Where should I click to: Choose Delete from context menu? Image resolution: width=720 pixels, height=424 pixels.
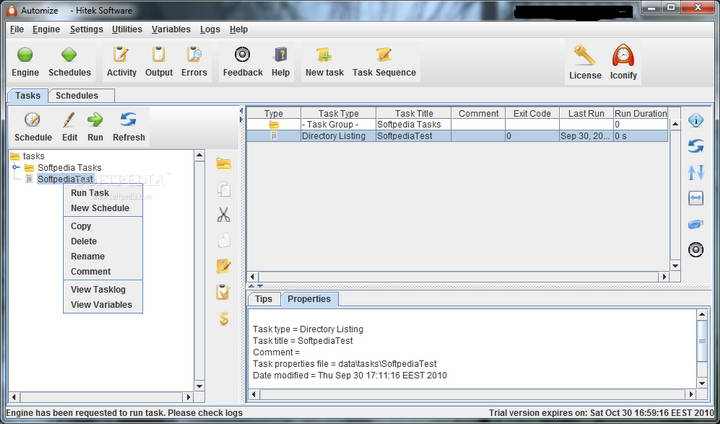coord(103,241)
